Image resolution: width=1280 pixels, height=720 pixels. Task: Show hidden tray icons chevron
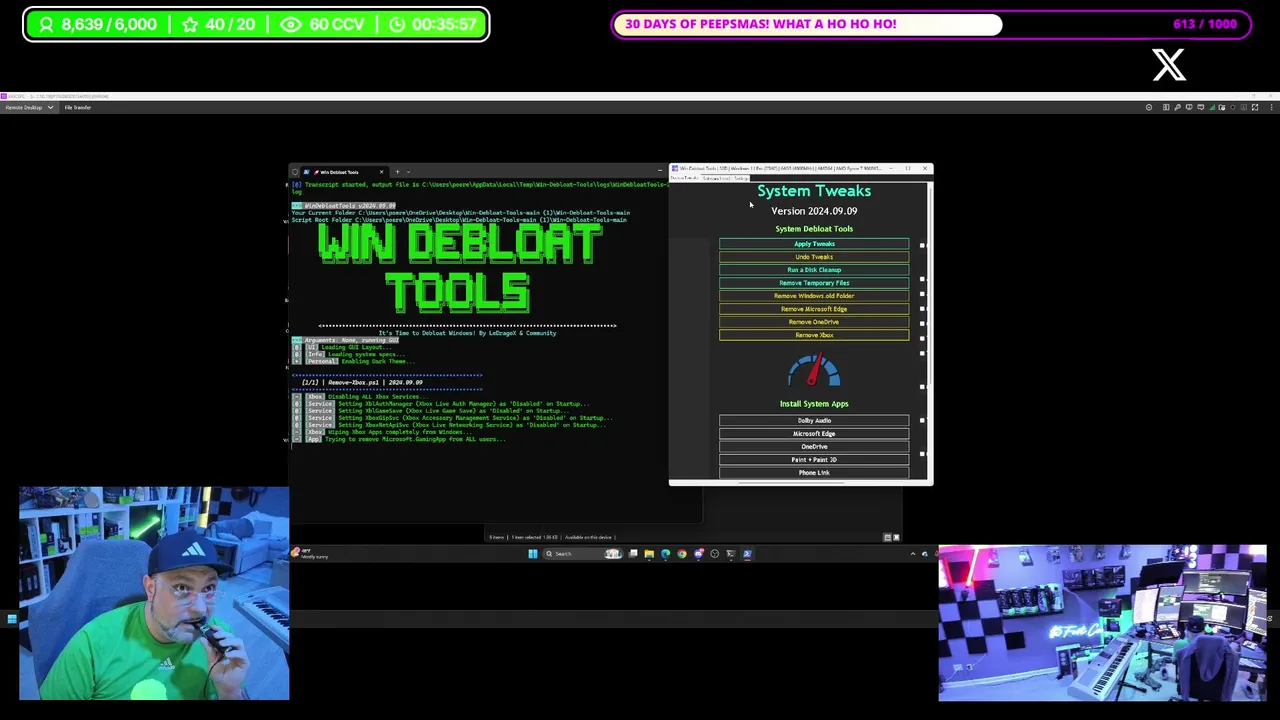coord(913,554)
